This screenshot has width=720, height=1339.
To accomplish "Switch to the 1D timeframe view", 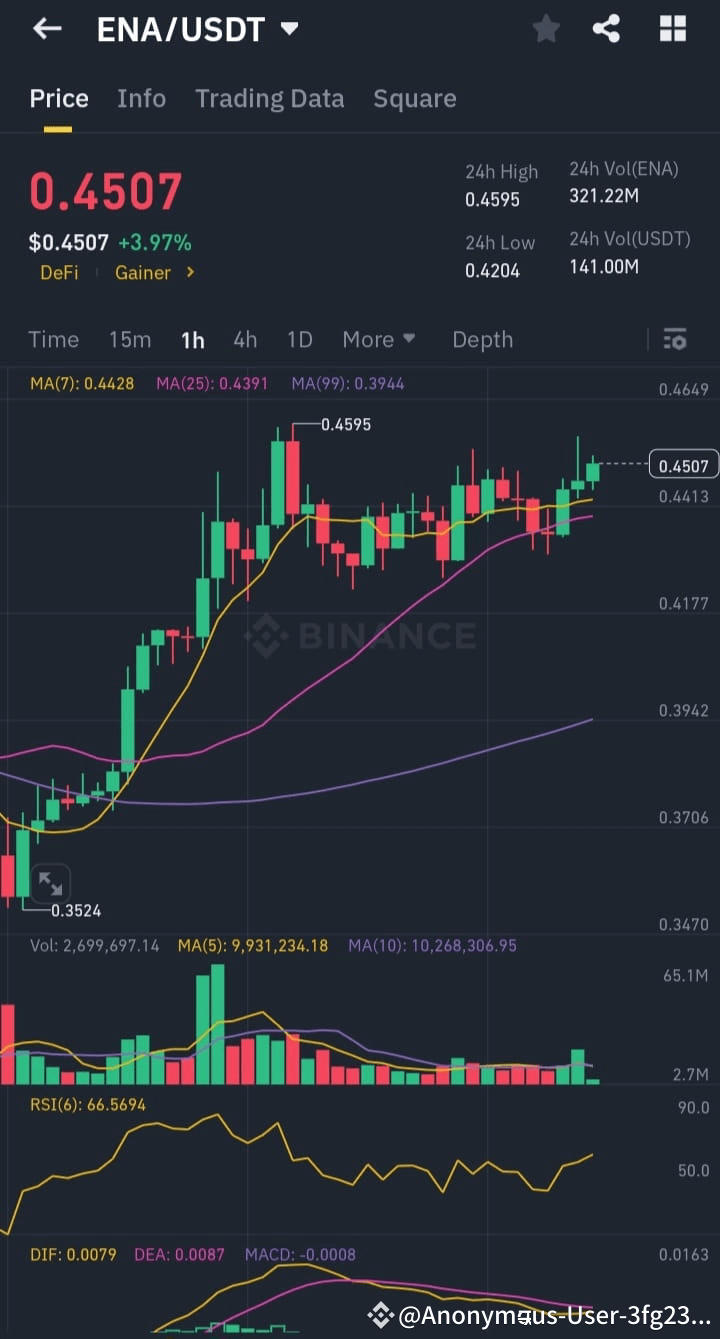I will click(x=299, y=340).
